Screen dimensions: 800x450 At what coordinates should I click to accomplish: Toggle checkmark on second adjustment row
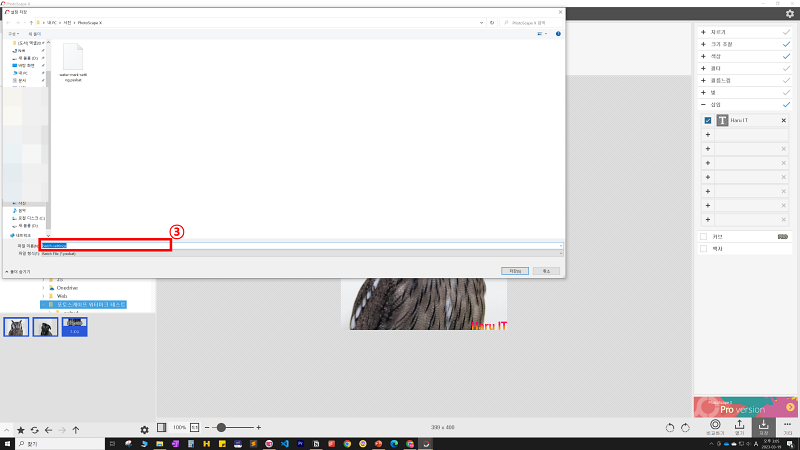coord(786,44)
